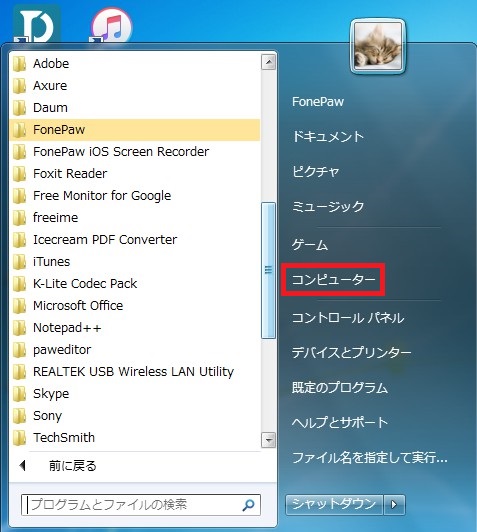Open 既定のプログラム
The height and width of the screenshot is (532, 477).
pyautogui.click(x=340, y=387)
